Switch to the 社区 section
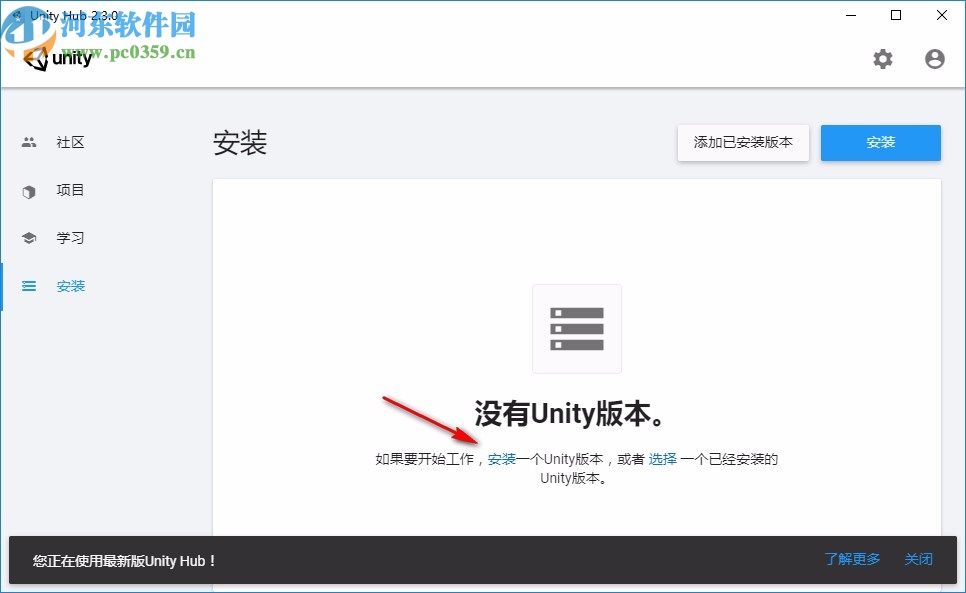966x593 pixels. click(69, 142)
